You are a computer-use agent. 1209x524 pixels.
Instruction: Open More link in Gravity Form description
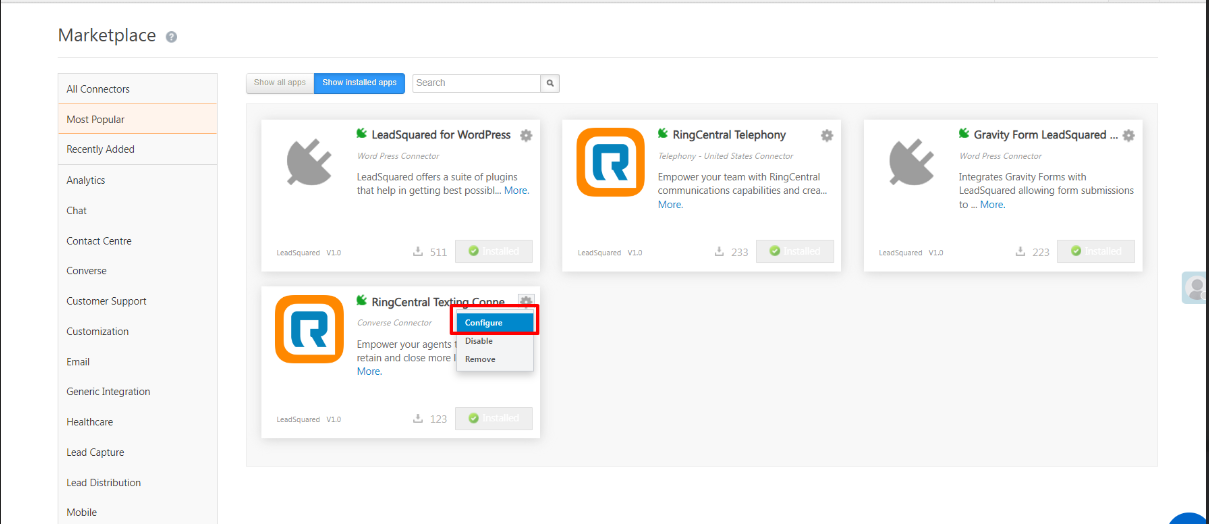pyautogui.click(x=992, y=204)
